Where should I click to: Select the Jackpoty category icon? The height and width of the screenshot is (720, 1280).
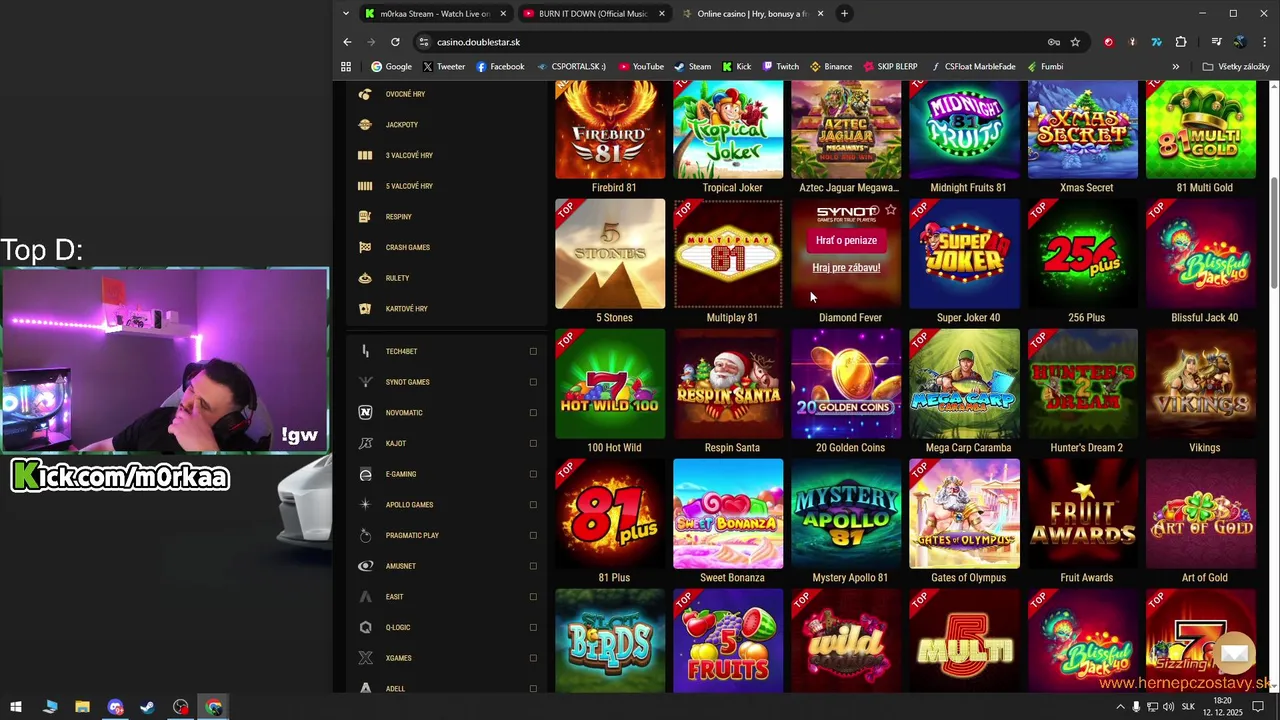point(365,125)
